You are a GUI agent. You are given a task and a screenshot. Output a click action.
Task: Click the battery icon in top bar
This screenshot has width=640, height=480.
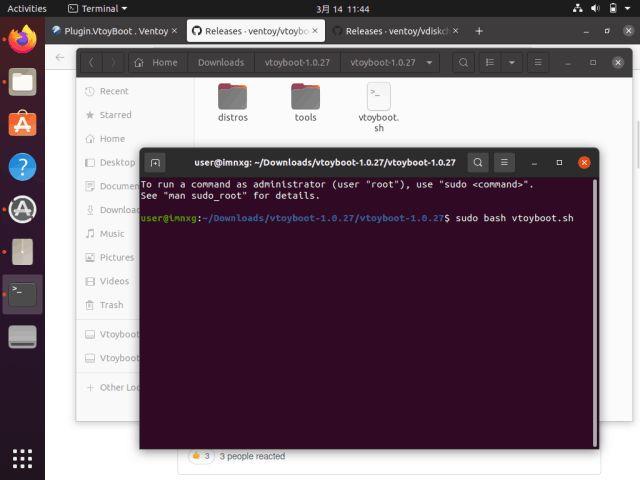[613, 8]
